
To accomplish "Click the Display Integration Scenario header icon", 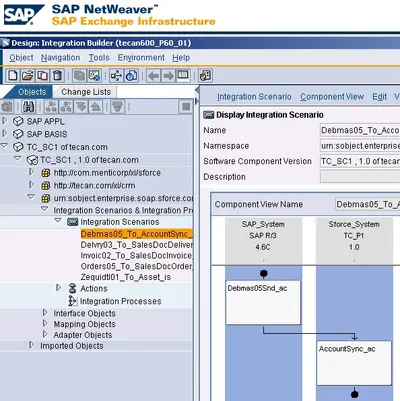I will (x=209, y=115).
